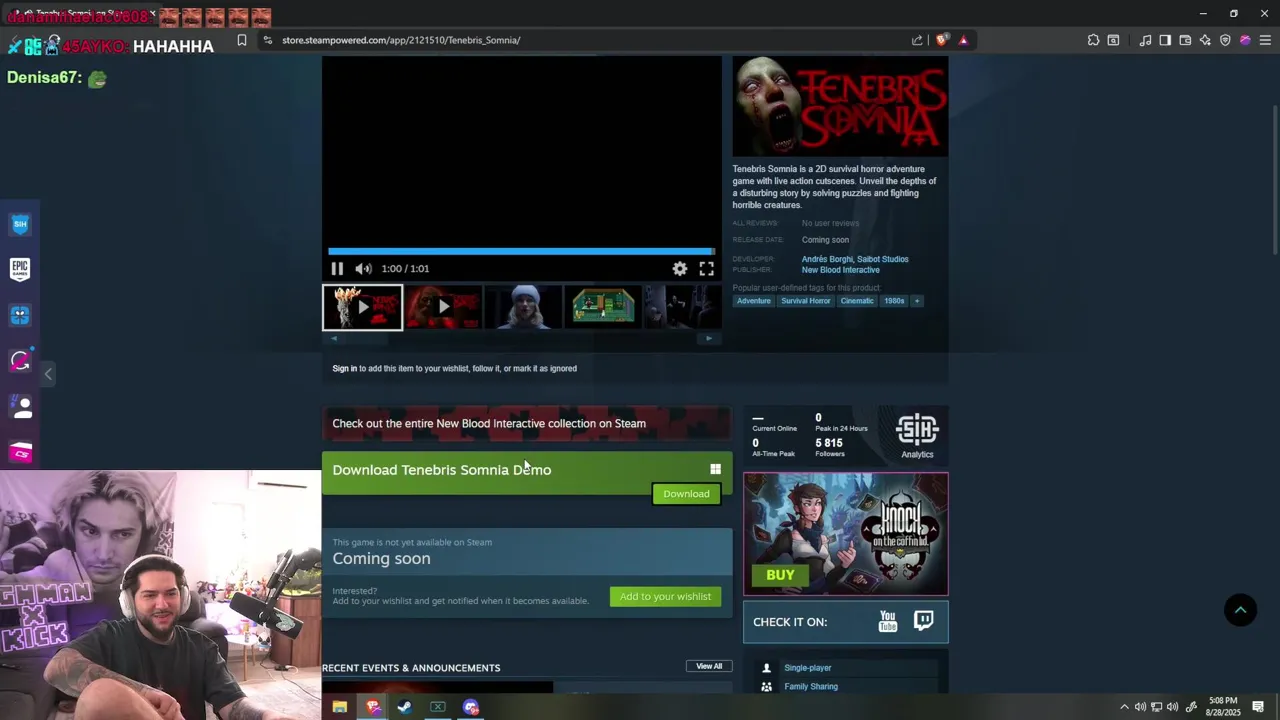Open New Blood Interactive publisher link
1280x720 pixels.
[840, 270]
